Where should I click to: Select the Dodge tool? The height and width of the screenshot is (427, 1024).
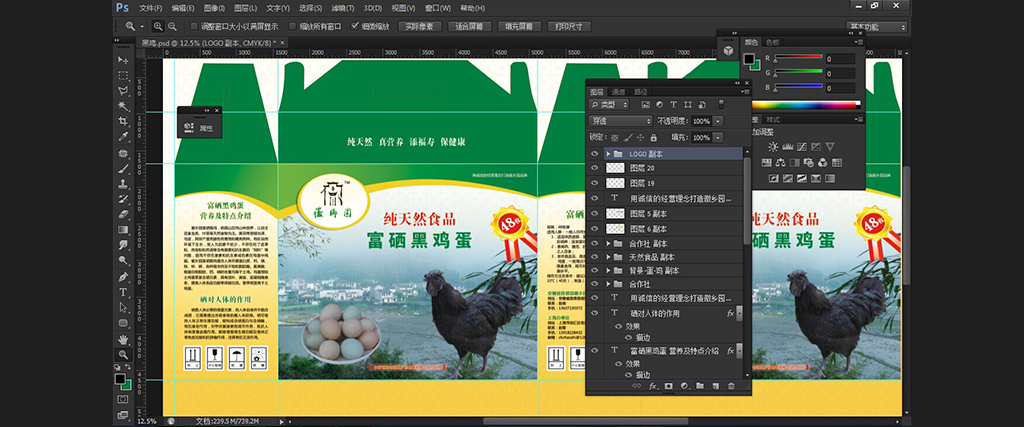click(x=123, y=261)
